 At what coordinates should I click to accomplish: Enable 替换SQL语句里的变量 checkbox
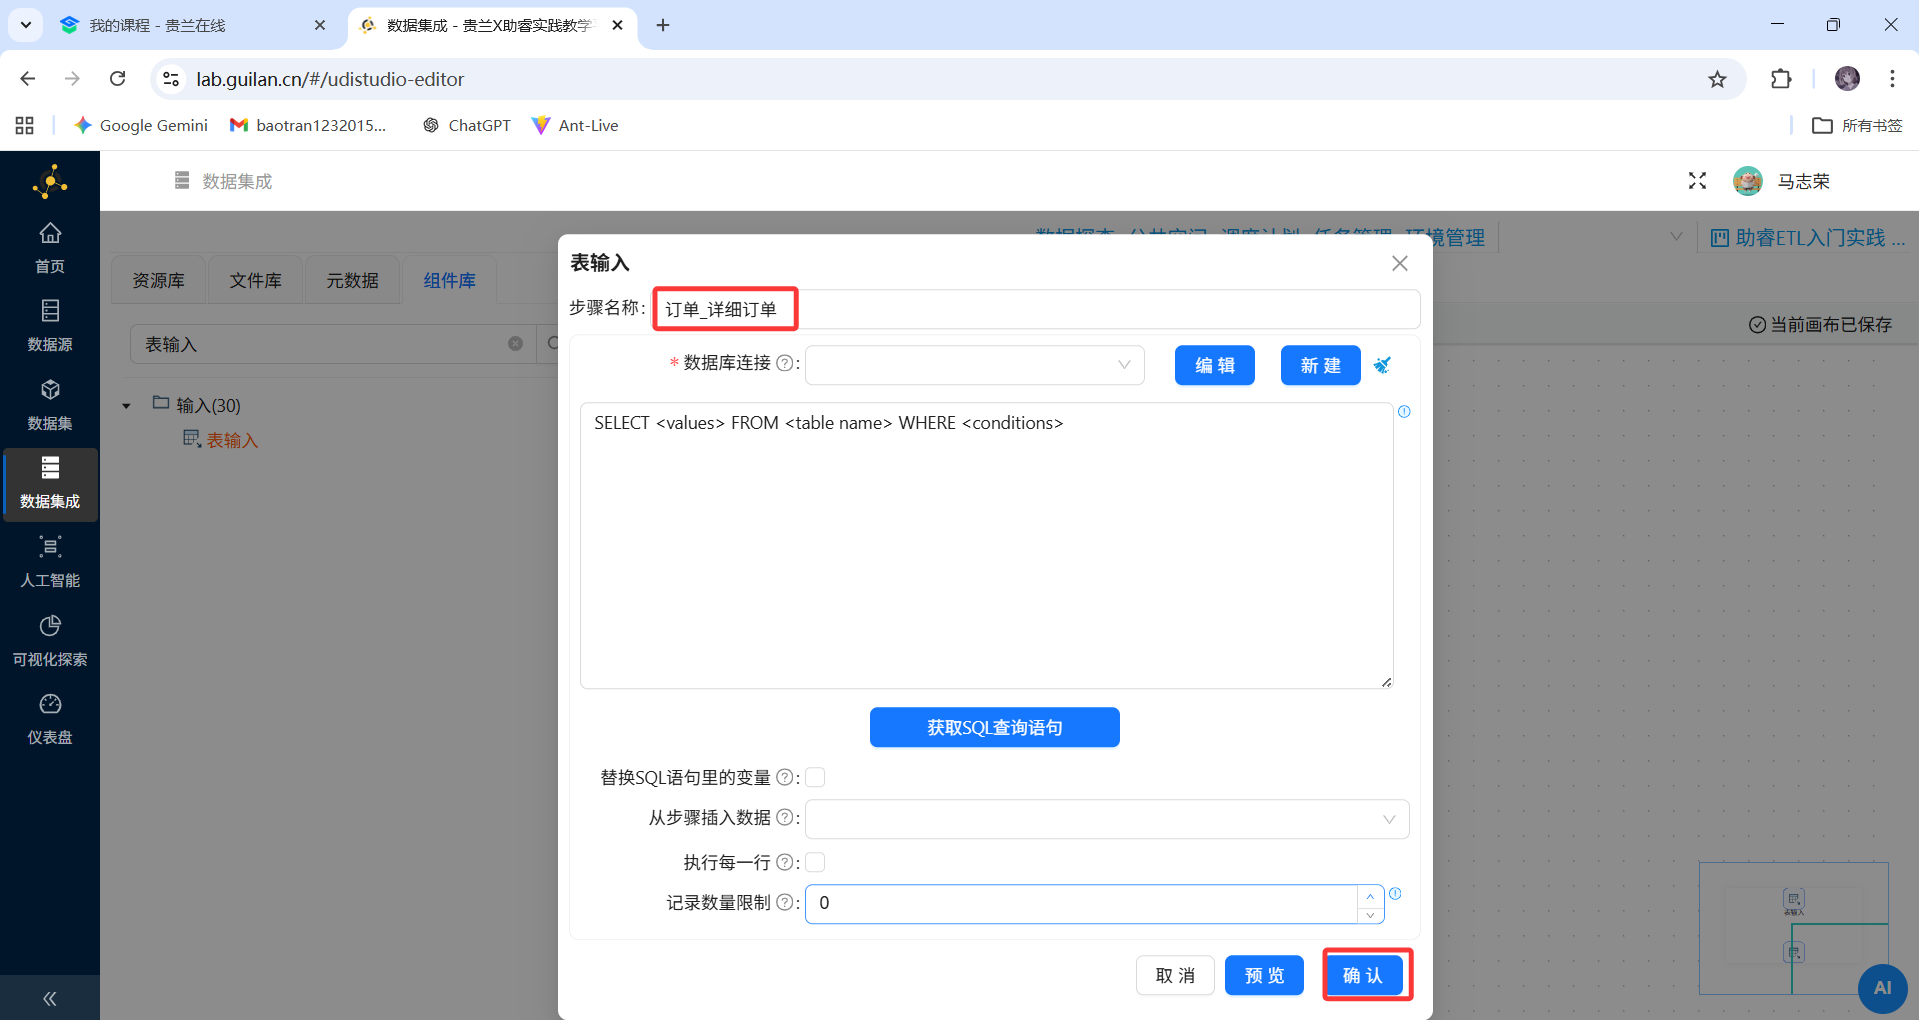pos(816,777)
